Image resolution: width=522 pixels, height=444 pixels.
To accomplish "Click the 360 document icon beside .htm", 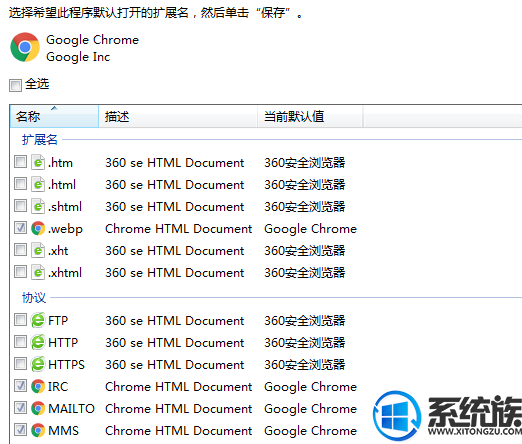I will coord(38,163).
